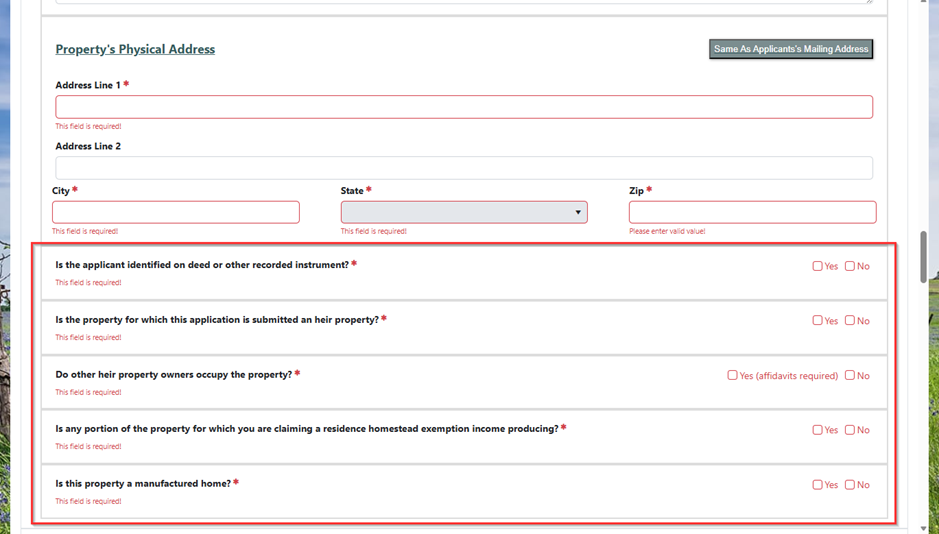Check No for applicant identified on deed
The image size is (939, 534).
[850, 266]
